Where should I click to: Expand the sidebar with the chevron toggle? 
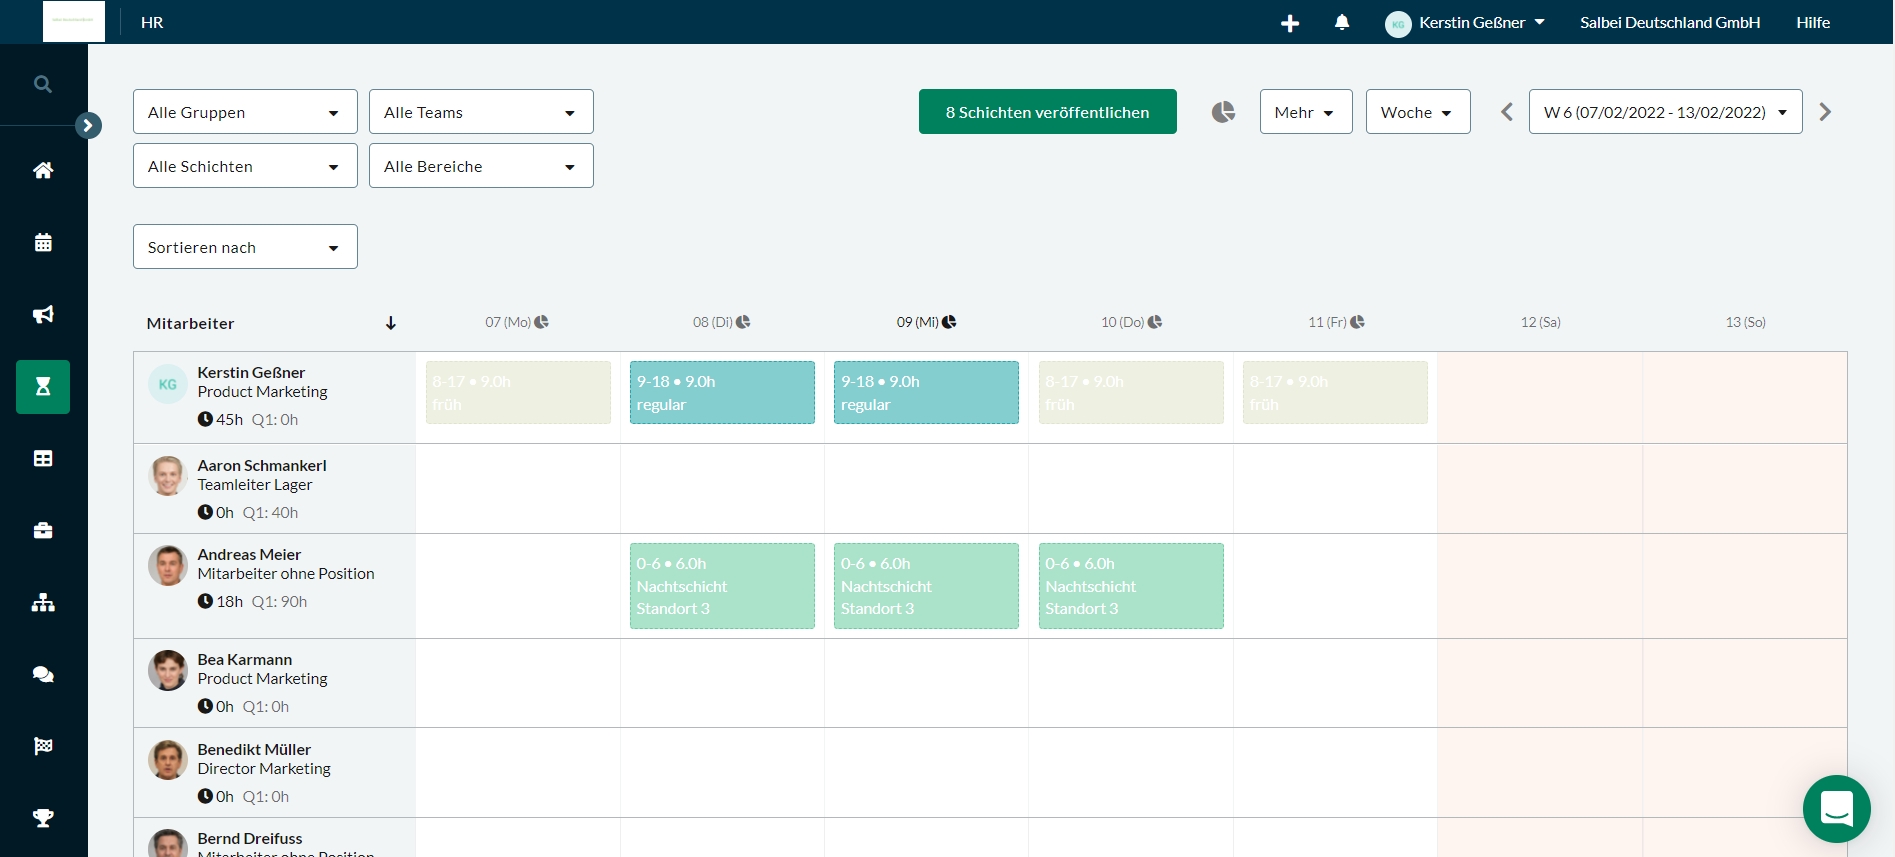point(88,125)
